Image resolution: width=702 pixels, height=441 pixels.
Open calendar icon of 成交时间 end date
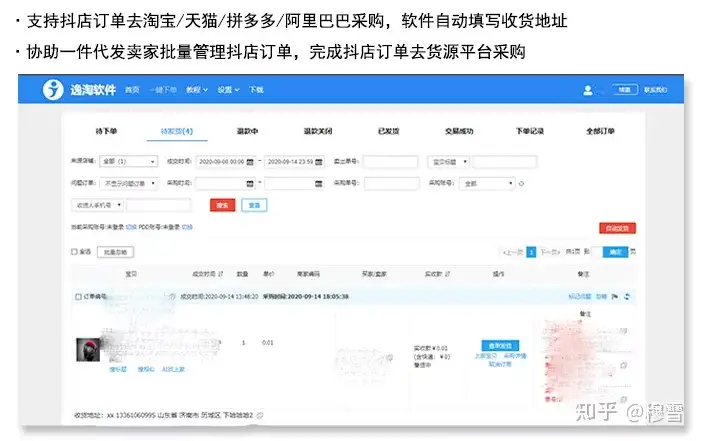coord(318,162)
